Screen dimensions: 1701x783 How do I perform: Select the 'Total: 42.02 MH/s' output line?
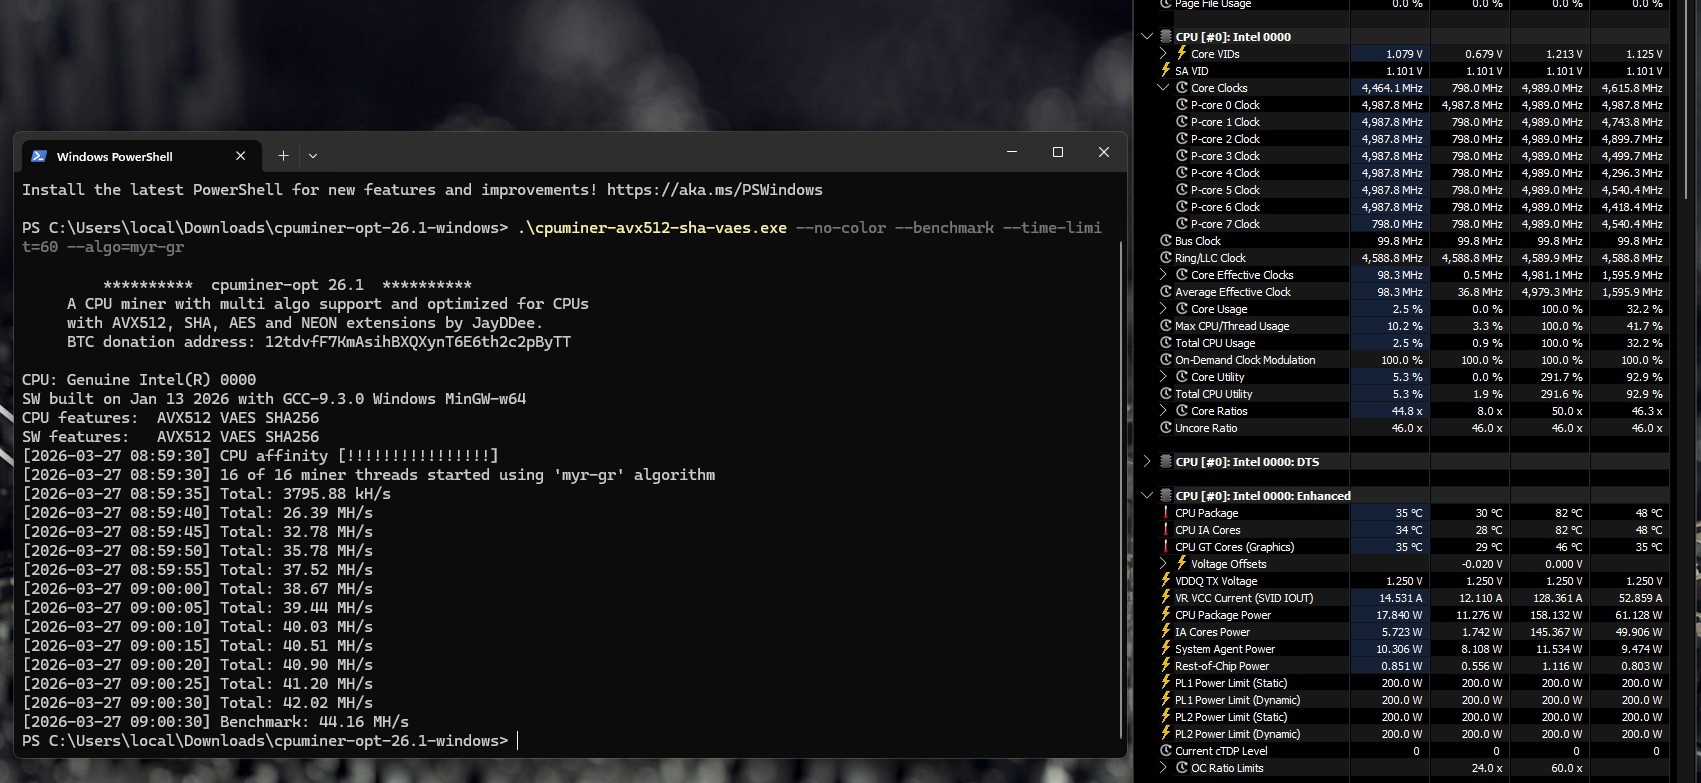pos(198,703)
